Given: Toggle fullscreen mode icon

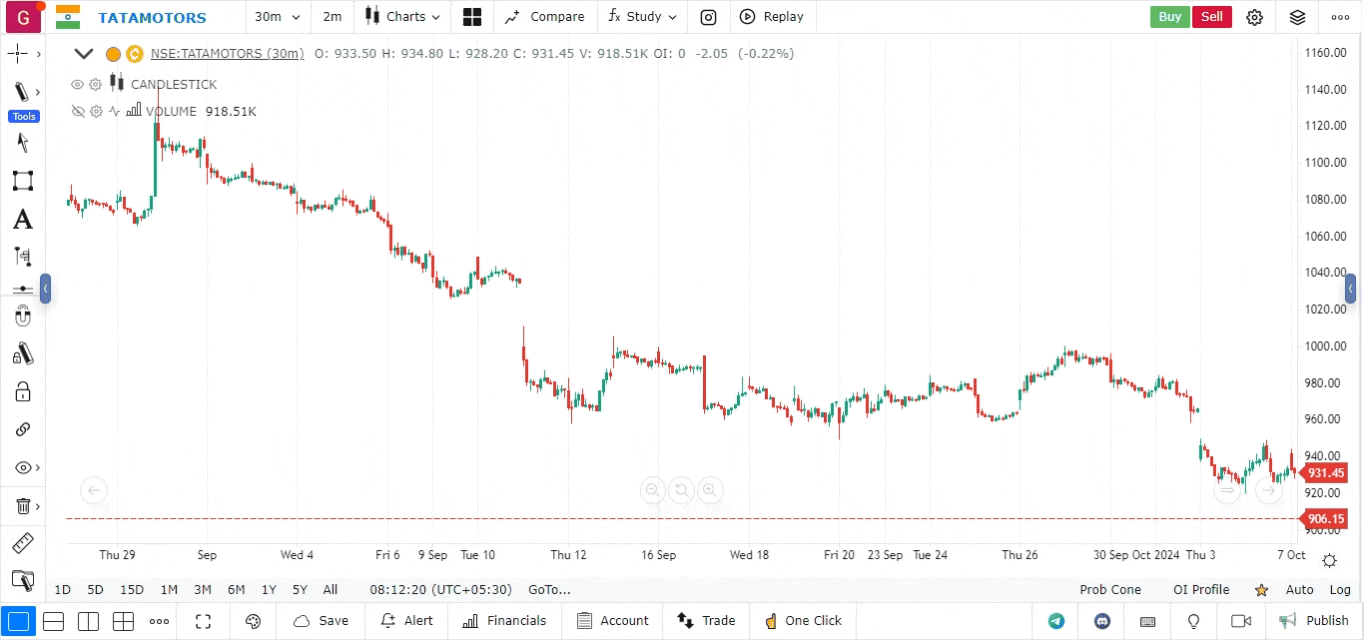Looking at the screenshot, I should click(203, 621).
